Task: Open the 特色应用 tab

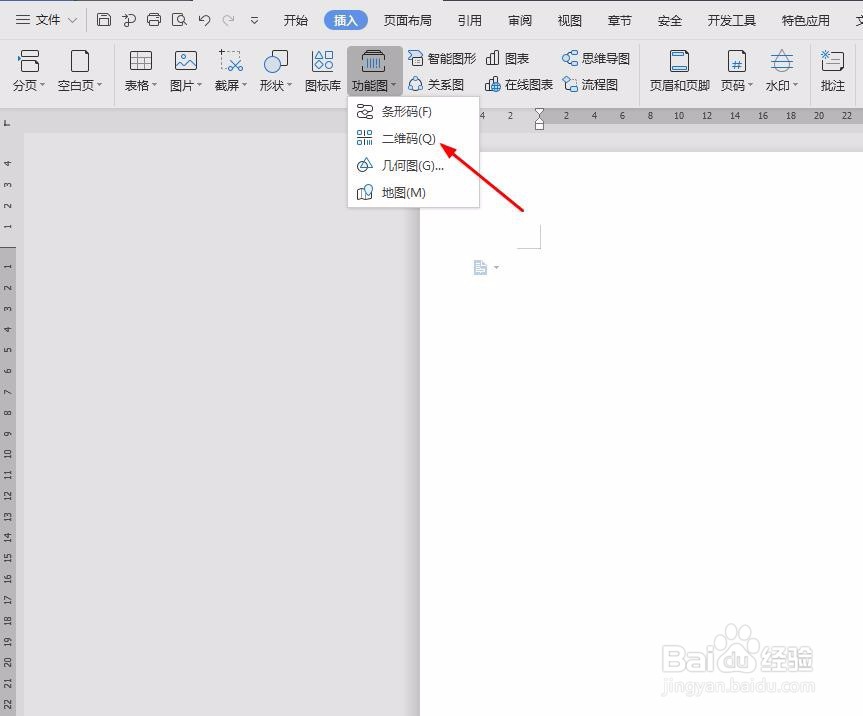Action: coord(805,20)
